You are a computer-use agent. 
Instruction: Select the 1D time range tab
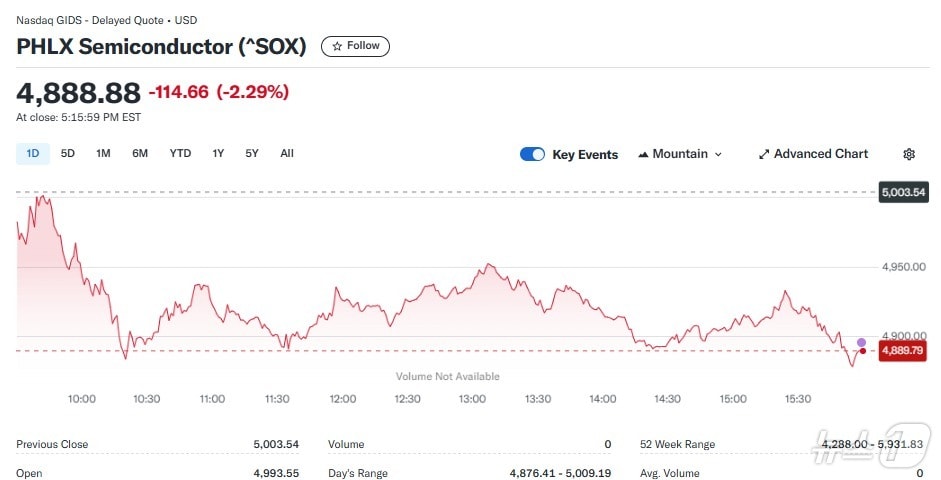pyautogui.click(x=32, y=153)
